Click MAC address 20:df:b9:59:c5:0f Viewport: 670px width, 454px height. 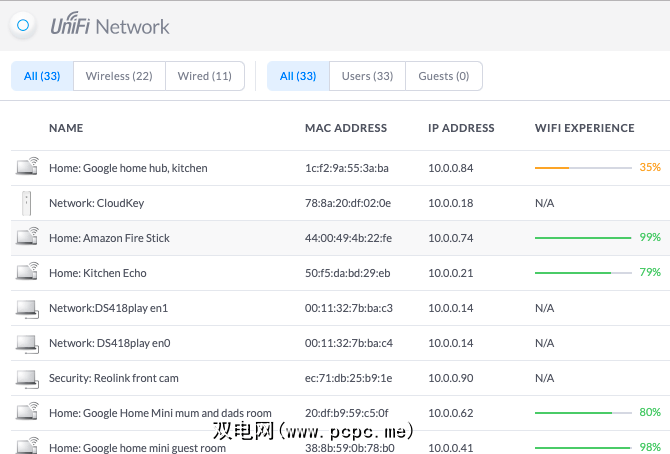347,413
